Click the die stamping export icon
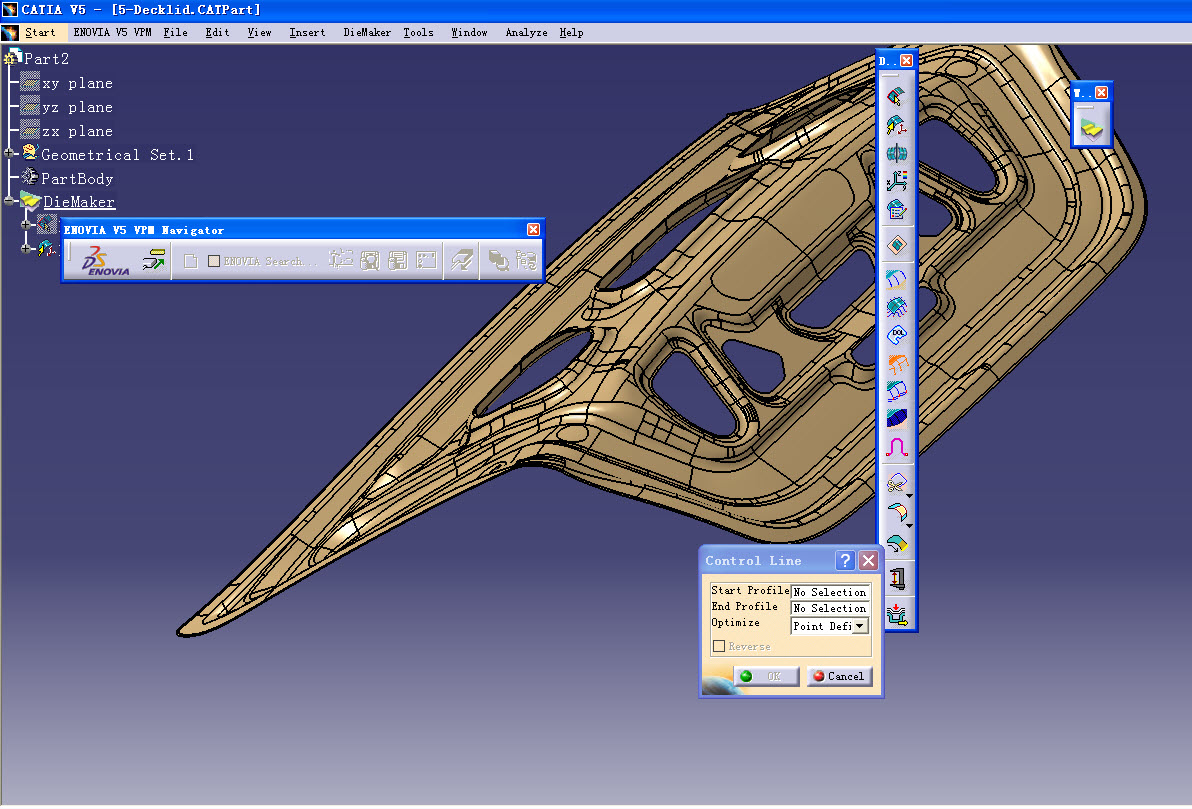 pyautogui.click(x=897, y=614)
